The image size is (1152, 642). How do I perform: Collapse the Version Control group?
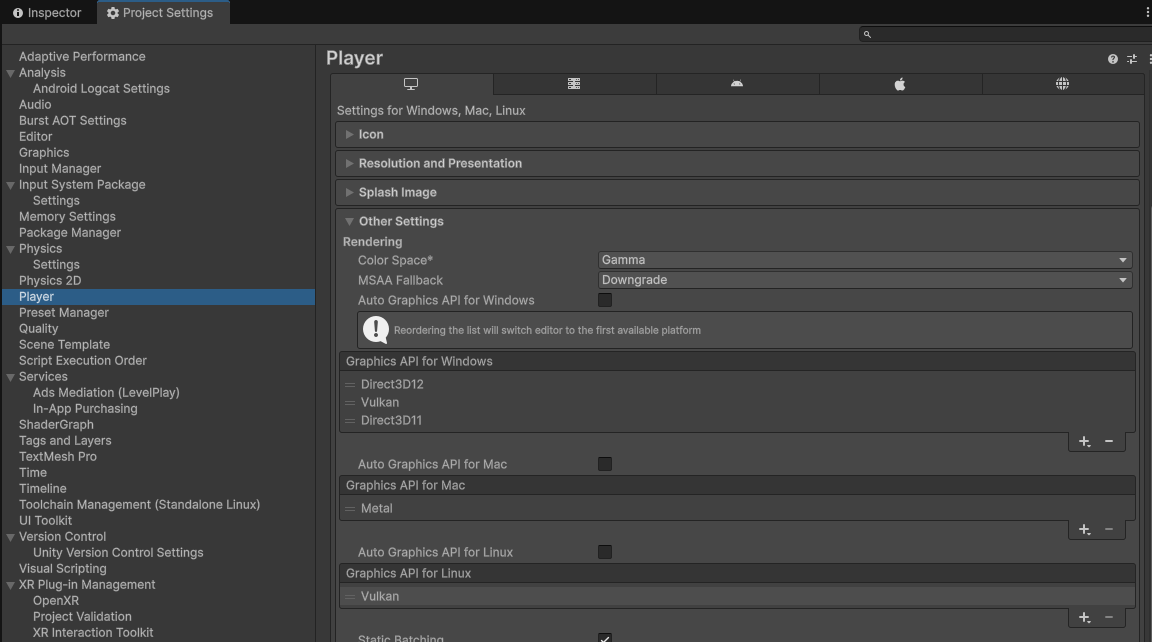[10, 537]
